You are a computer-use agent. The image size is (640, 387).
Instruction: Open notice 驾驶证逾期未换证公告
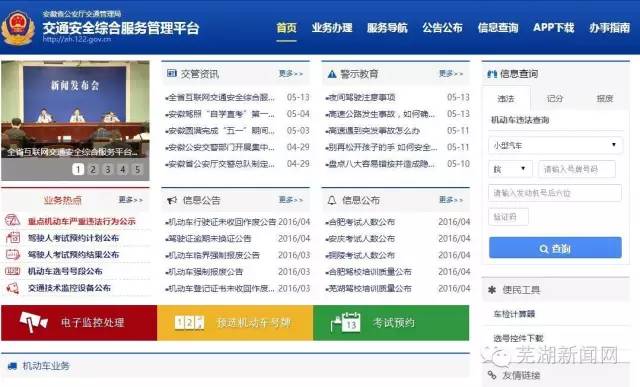209,238
